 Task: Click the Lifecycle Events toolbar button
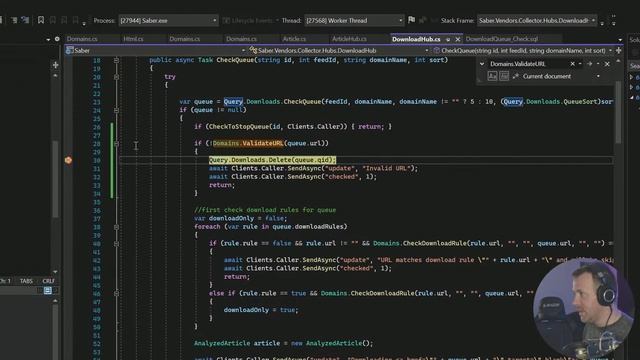point(251,20)
